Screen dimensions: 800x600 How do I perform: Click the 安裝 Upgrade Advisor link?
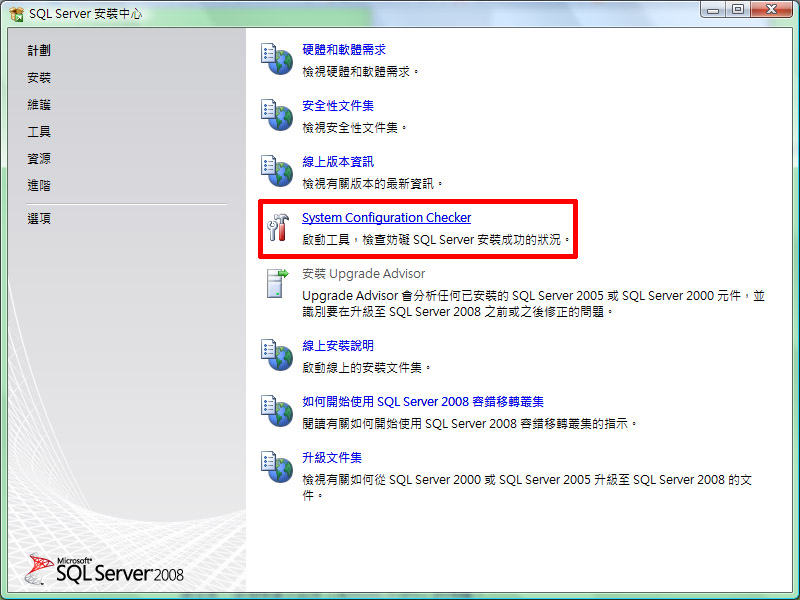[x=363, y=274]
